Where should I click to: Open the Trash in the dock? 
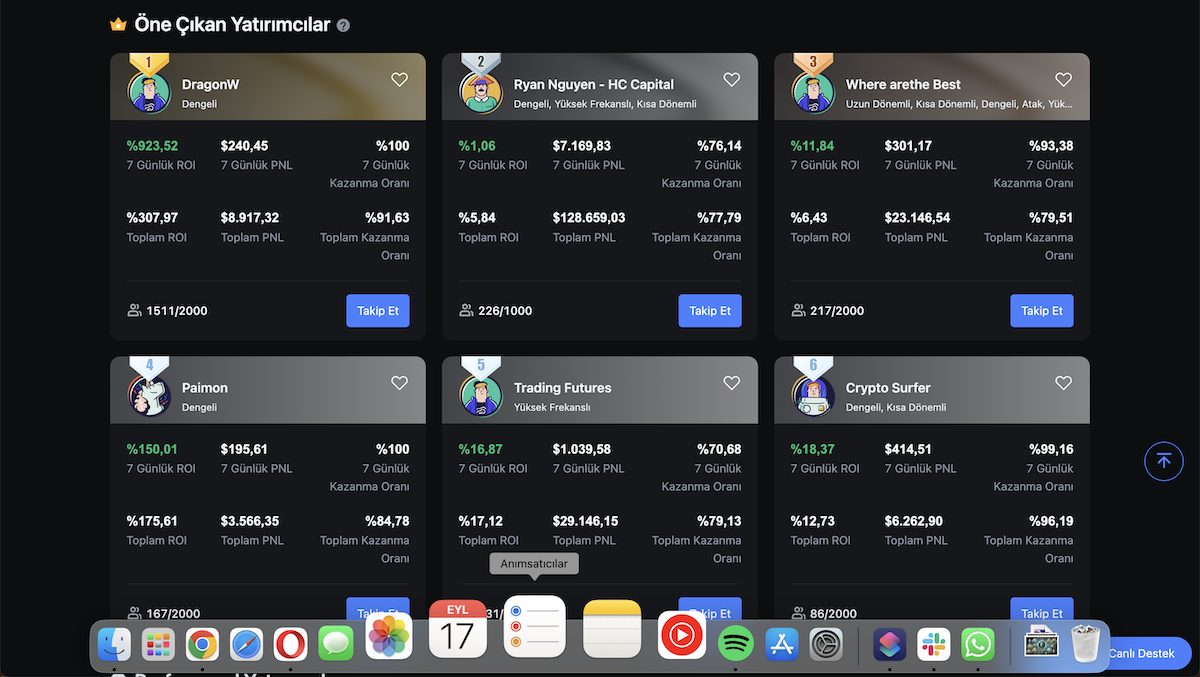pos(1085,645)
